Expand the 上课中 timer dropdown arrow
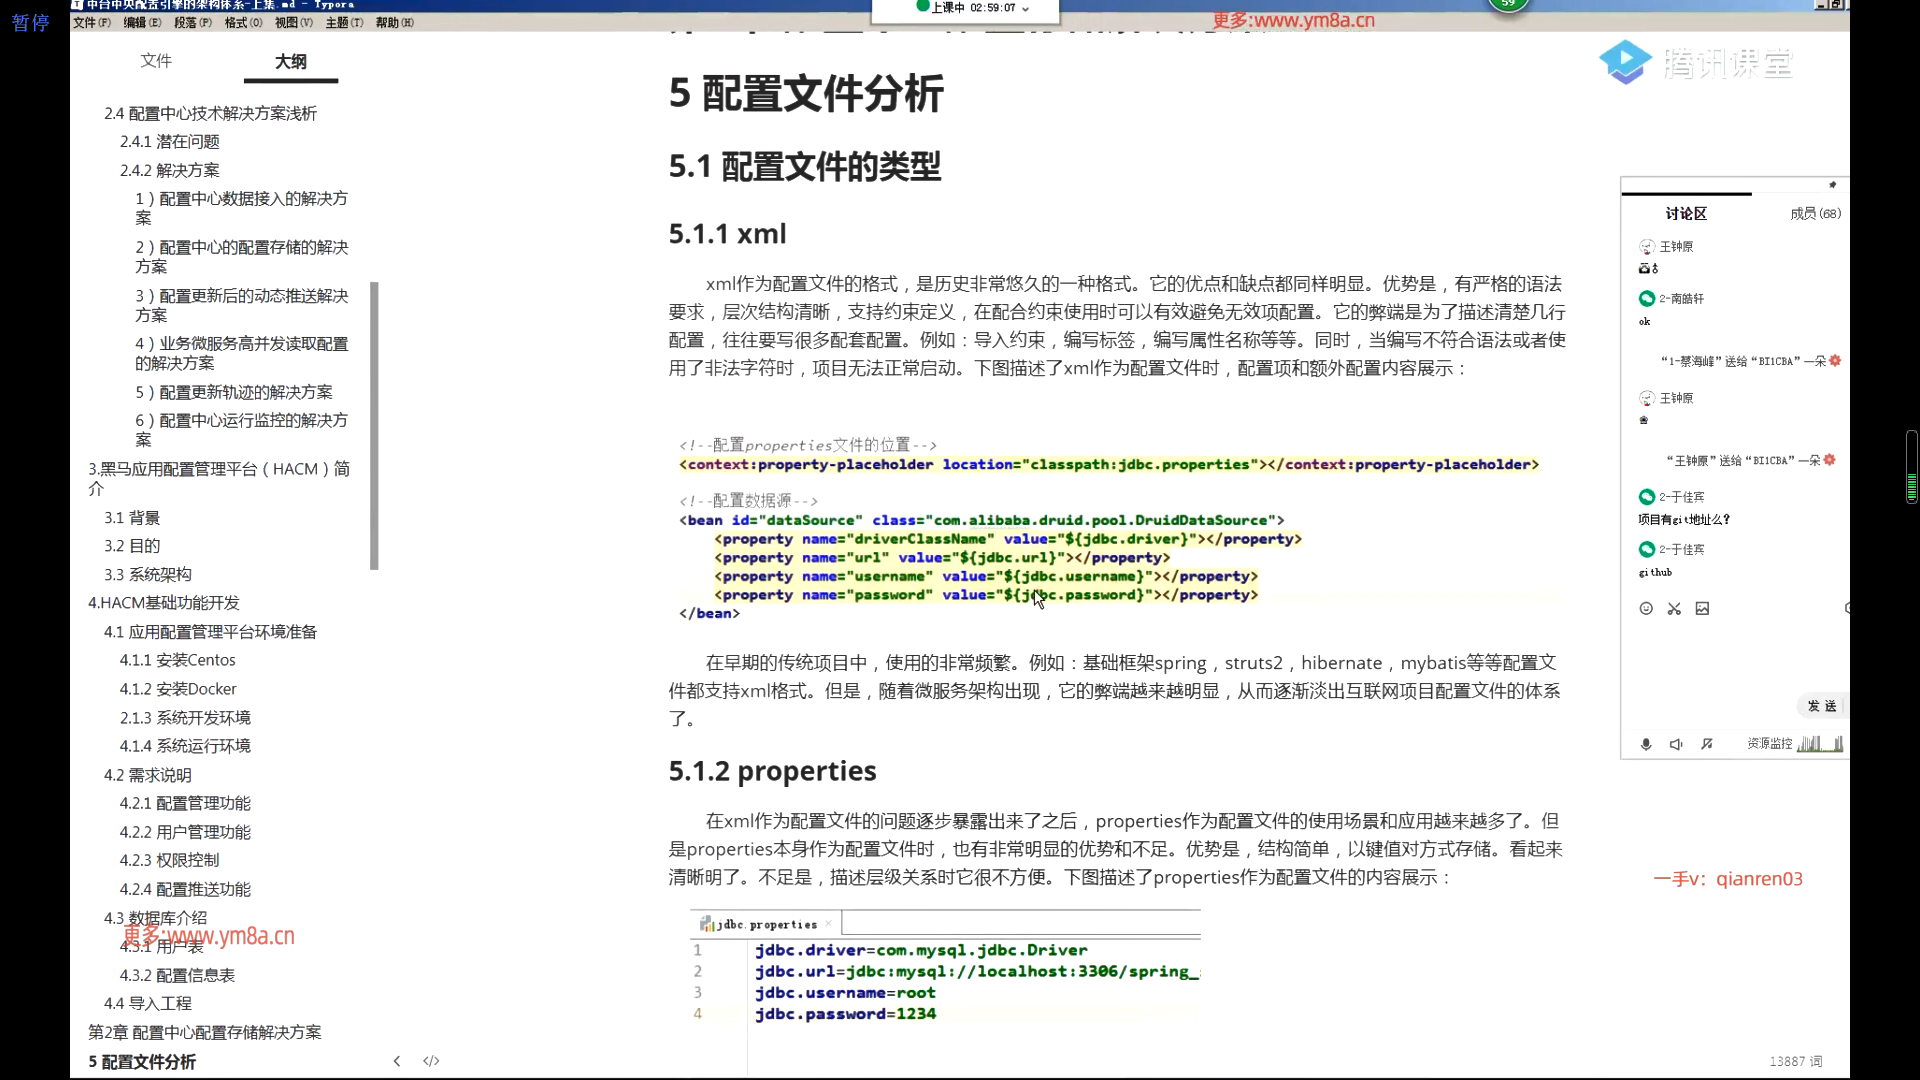 click(x=1025, y=8)
